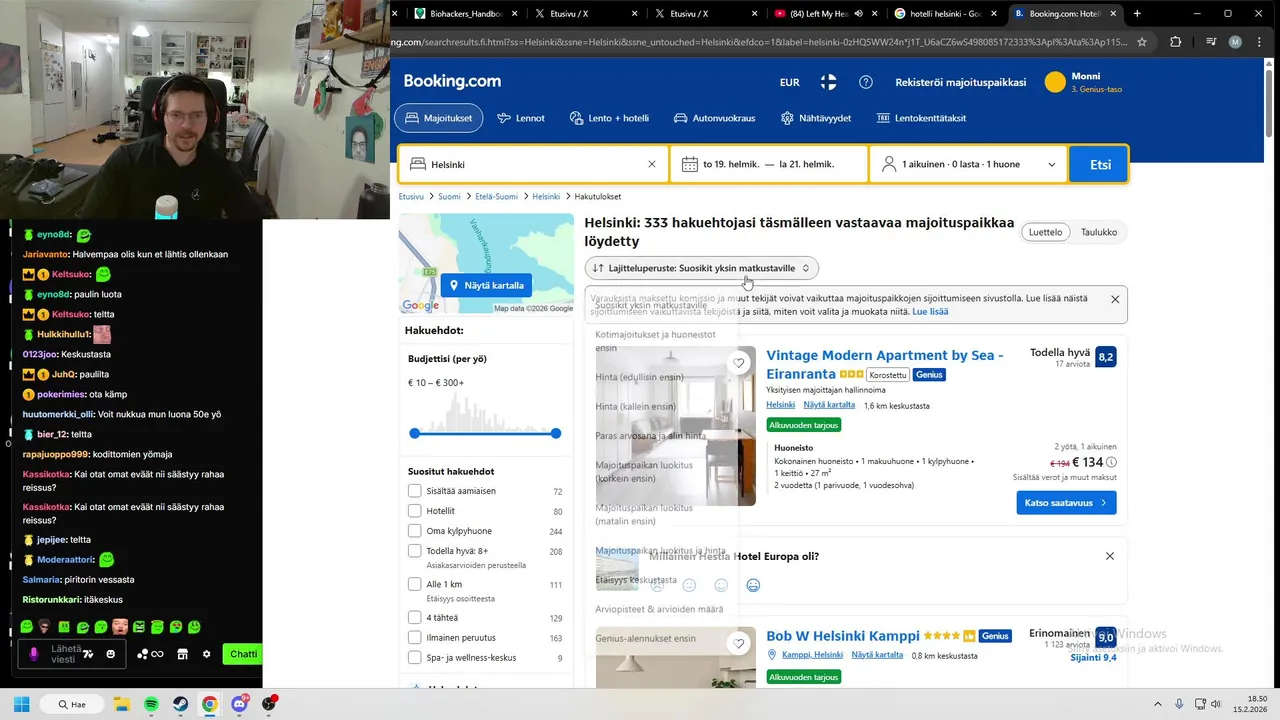This screenshot has width=1280, height=720.
Task: Open Chrome extensions puzzle icon
Action: 1176,42
